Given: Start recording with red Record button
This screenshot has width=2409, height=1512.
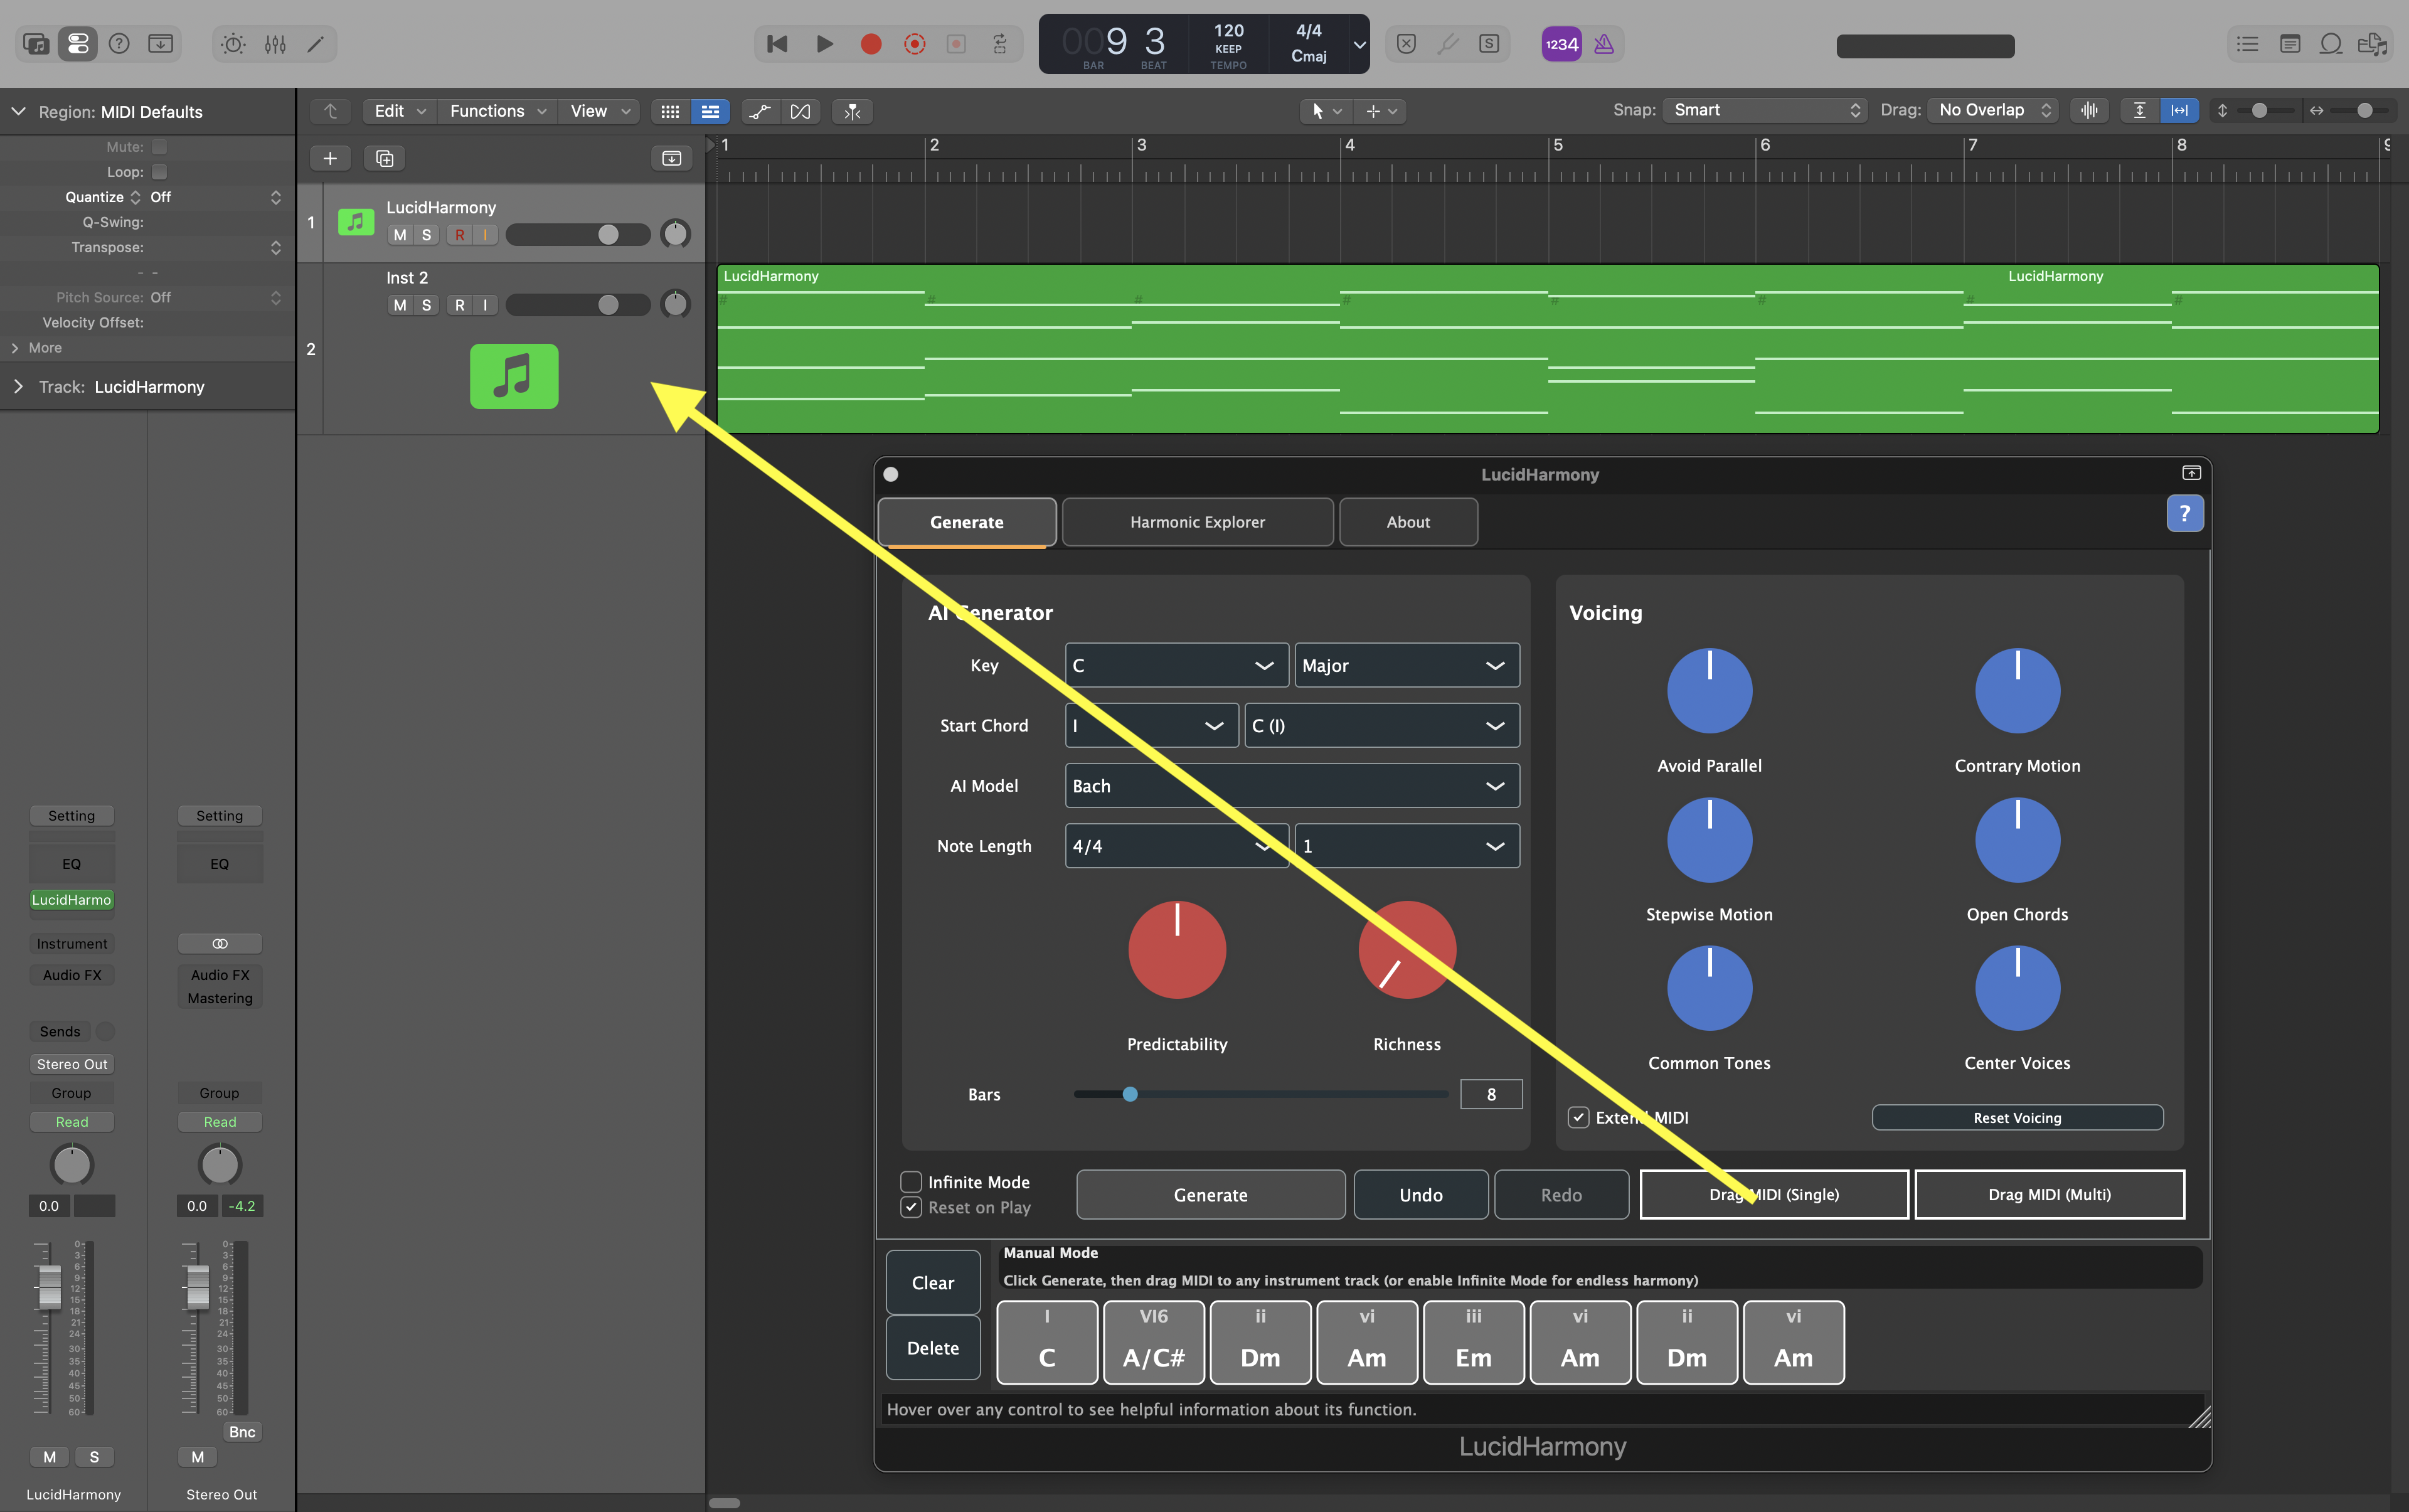Looking at the screenshot, I should (x=871, y=44).
